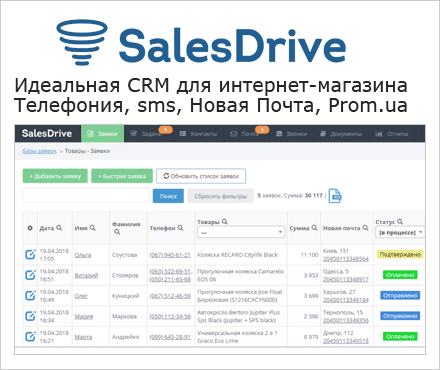Click the name link Ольга
Screen dimensions: 440x370
tap(83, 255)
